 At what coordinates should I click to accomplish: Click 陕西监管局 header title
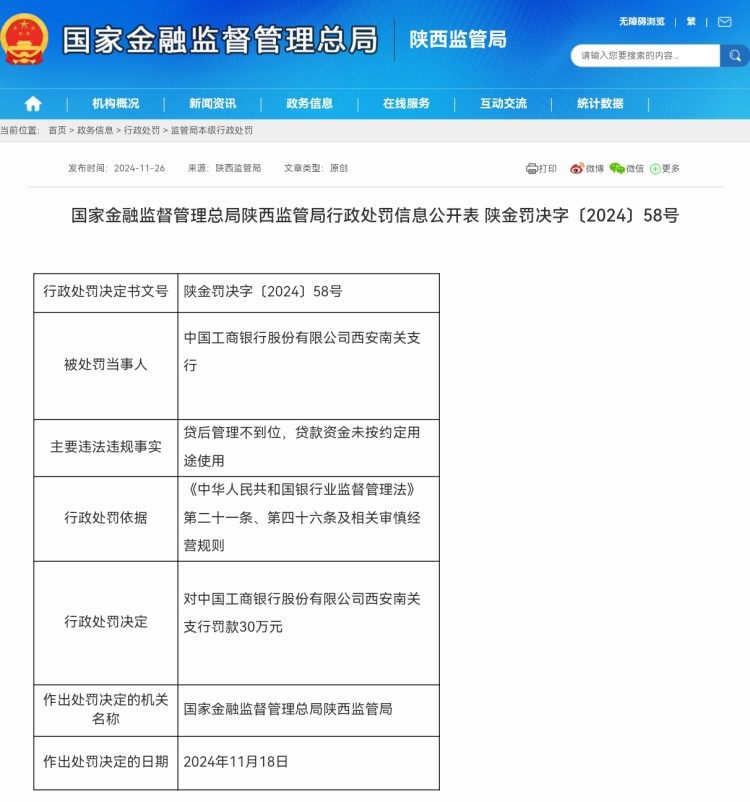(458, 39)
